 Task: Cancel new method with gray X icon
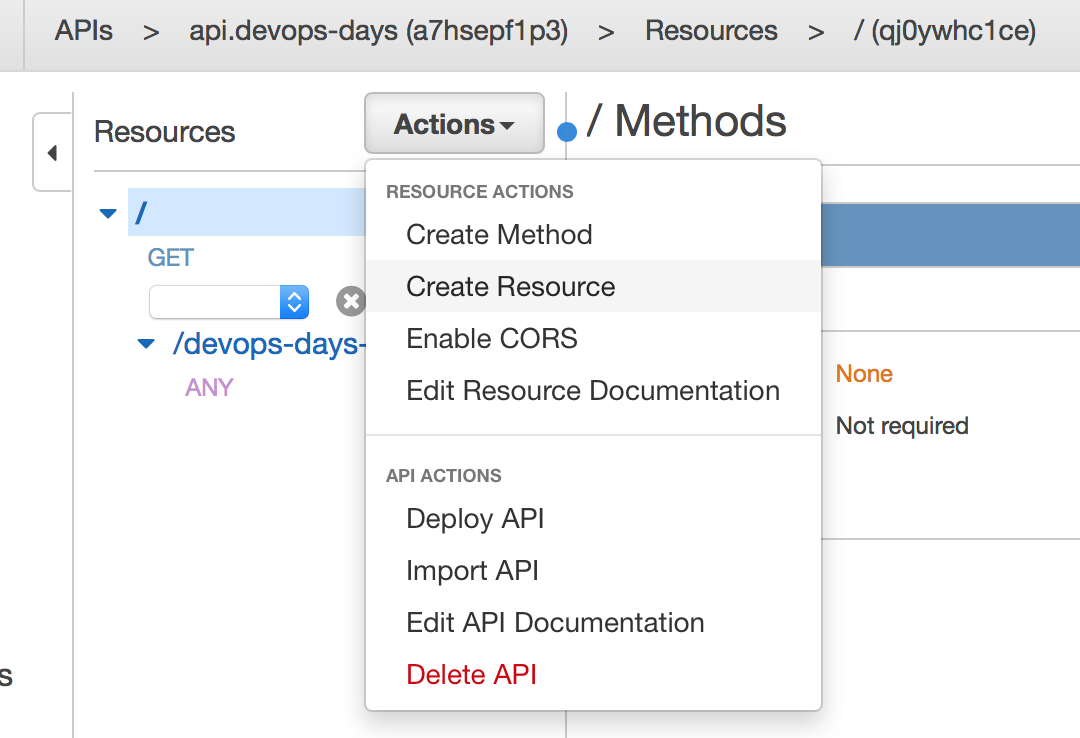(350, 301)
